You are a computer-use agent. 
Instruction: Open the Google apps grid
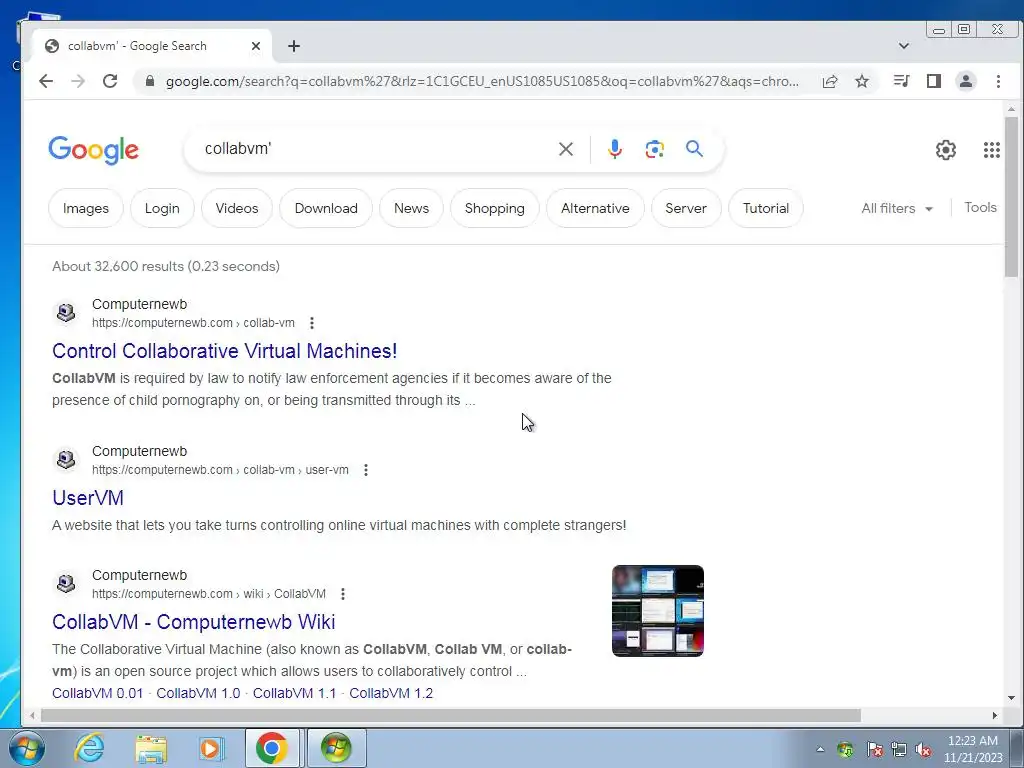click(991, 150)
